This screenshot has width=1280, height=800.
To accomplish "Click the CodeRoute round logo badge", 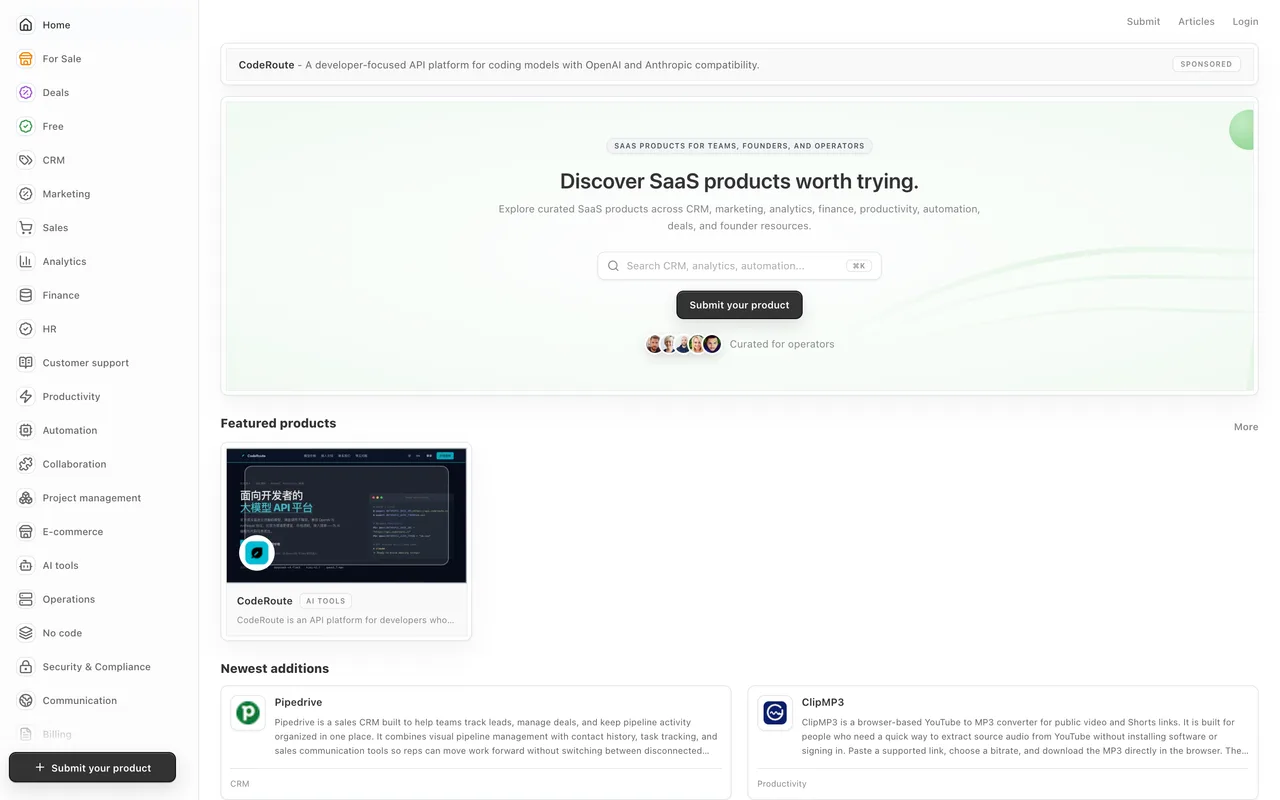I will pyautogui.click(x=257, y=553).
